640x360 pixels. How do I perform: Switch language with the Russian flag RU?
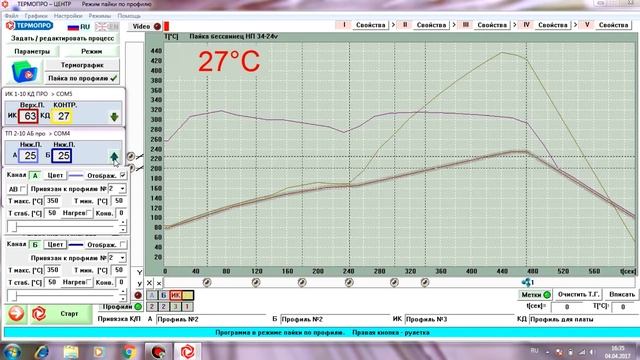pos(78,27)
